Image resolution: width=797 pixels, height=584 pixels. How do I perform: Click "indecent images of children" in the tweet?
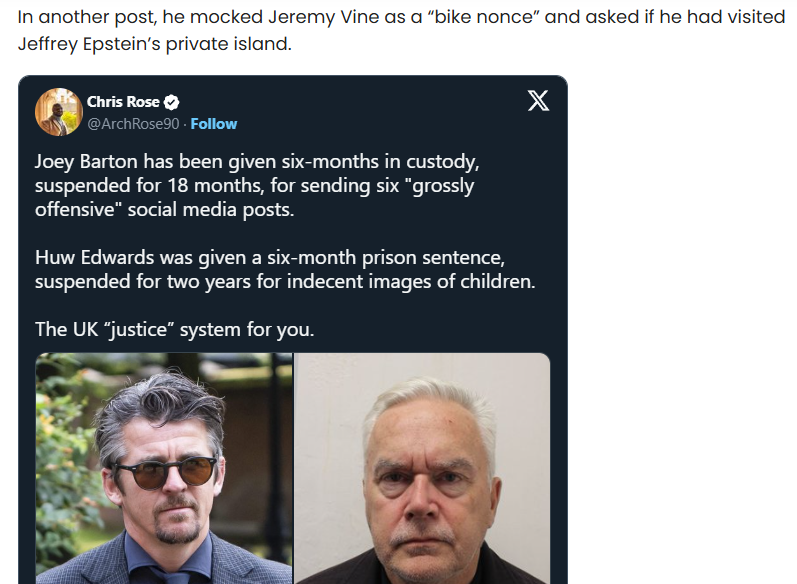click(x=411, y=281)
